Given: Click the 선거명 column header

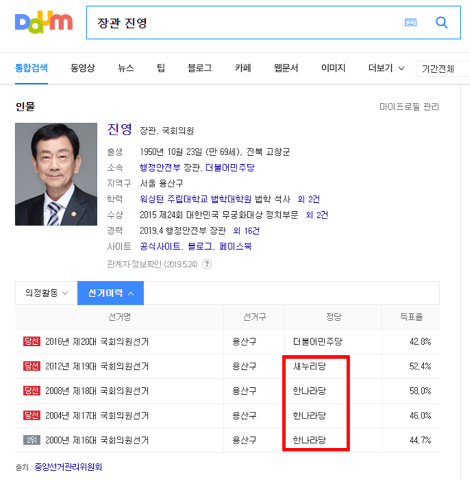Looking at the screenshot, I should pos(119,317).
